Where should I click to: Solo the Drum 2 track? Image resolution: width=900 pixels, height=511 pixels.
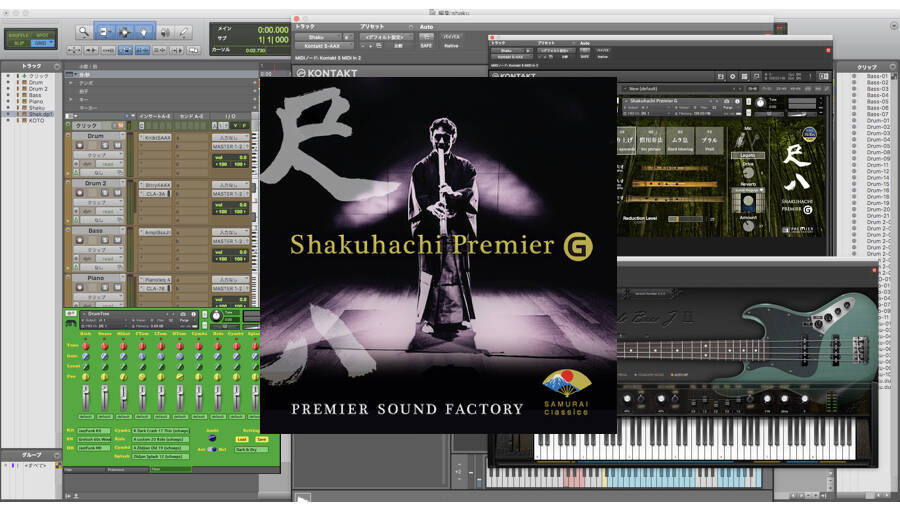pos(105,192)
